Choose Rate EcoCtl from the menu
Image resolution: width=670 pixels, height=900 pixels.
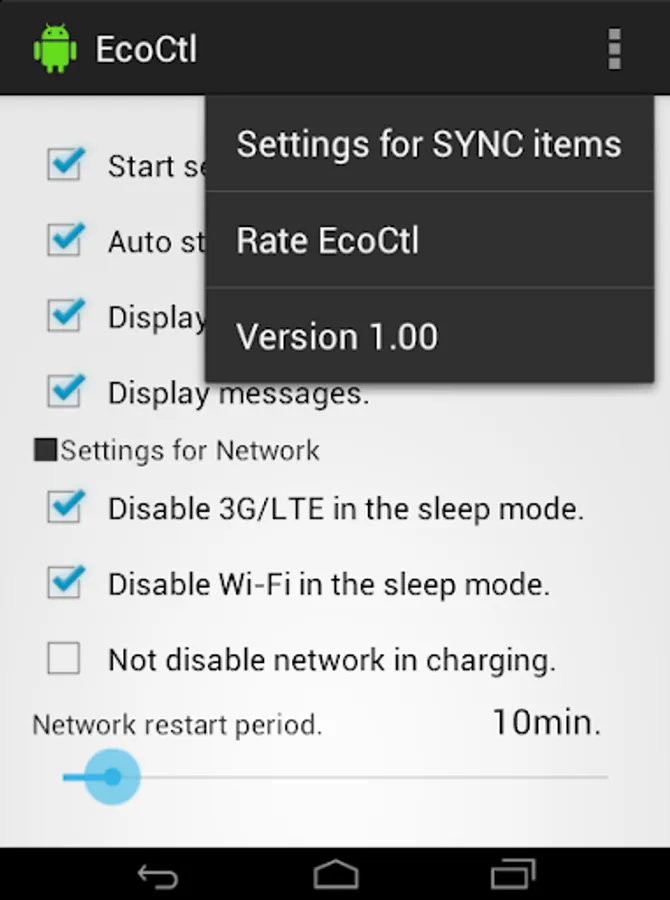coord(429,240)
